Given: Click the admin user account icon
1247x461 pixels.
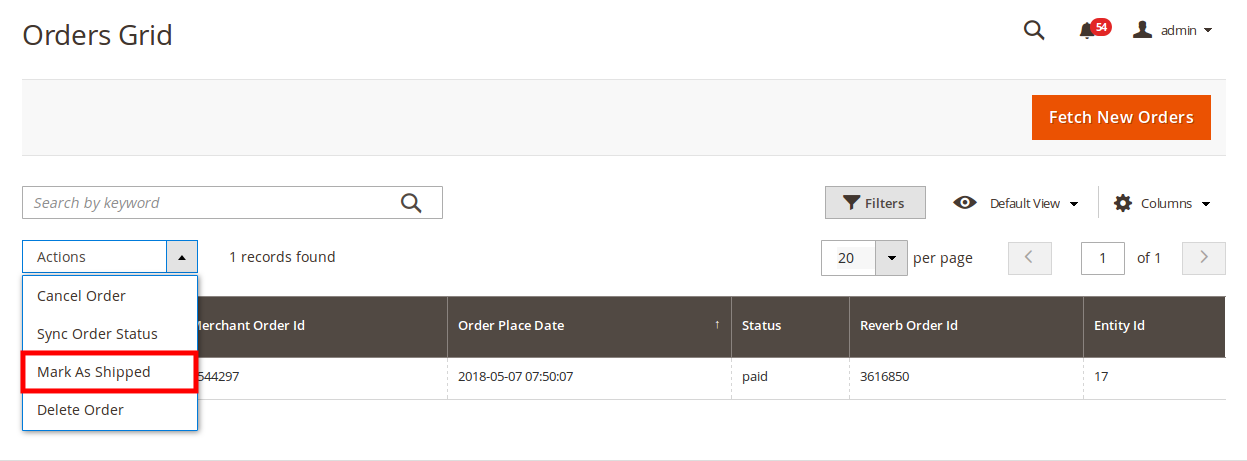Looking at the screenshot, I should 1143,30.
